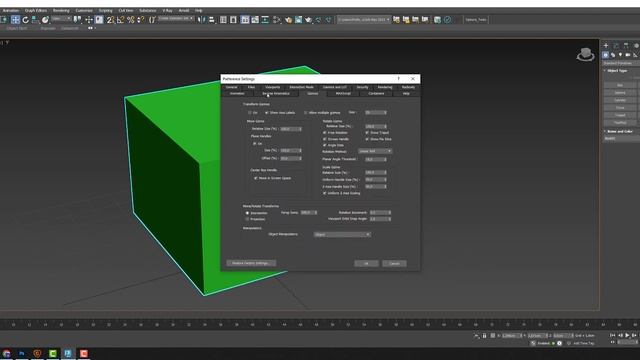
Task: Click the selection lock icon in status bar
Action: pos(484,336)
